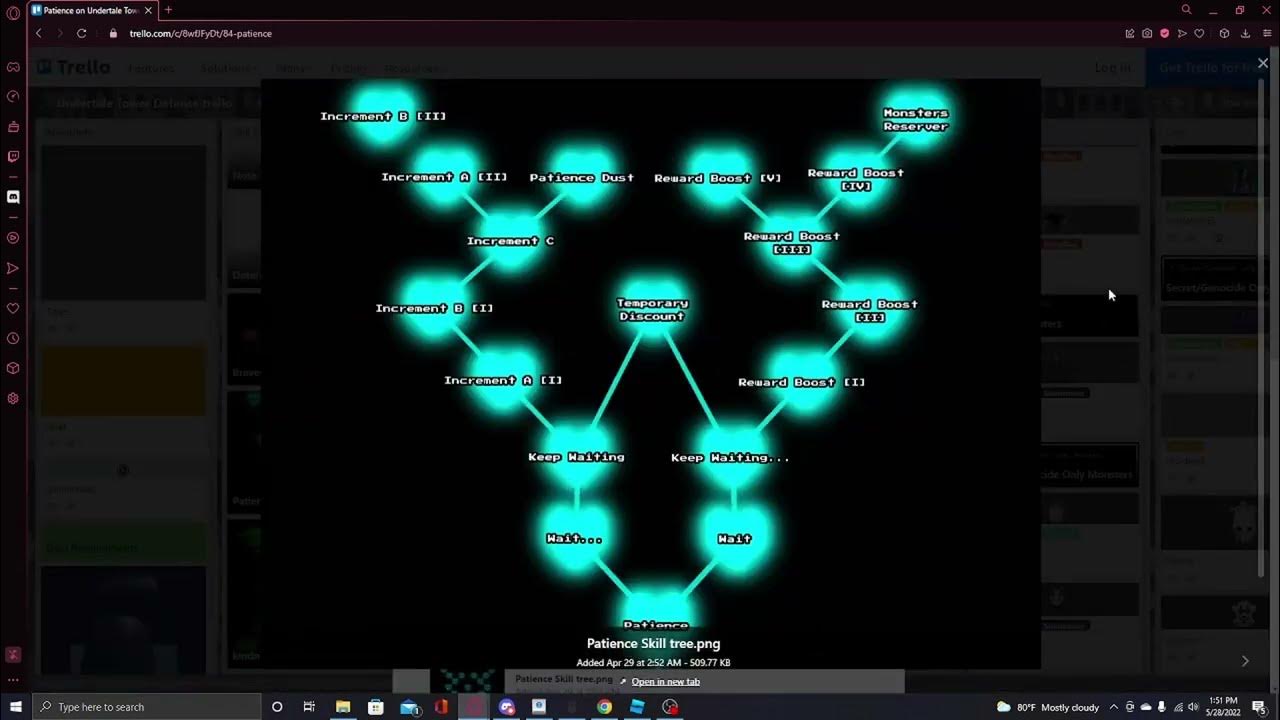Go back to the previous page
This screenshot has width=1280, height=720.
point(39,33)
